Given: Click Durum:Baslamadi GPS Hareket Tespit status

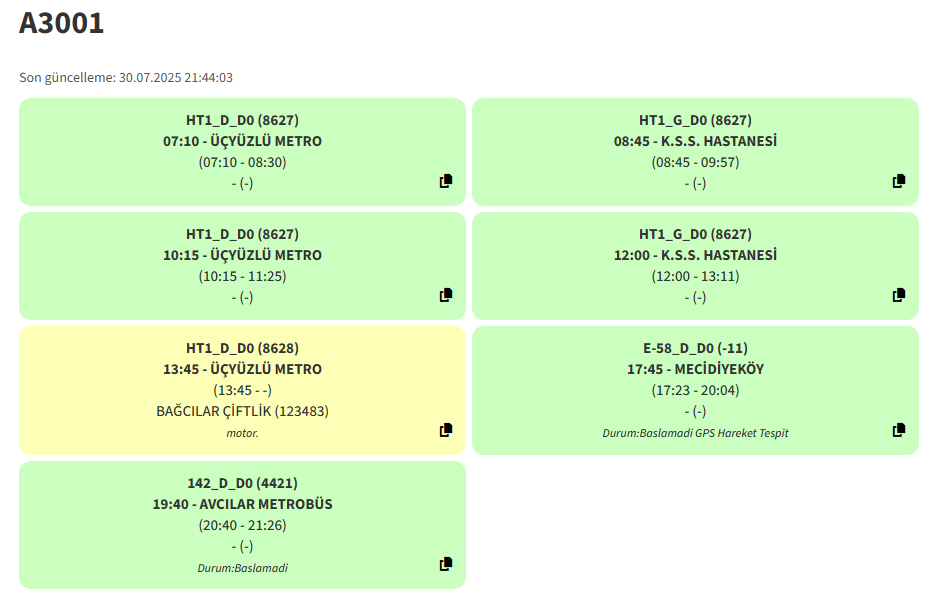Looking at the screenshot, I should 695,433.
